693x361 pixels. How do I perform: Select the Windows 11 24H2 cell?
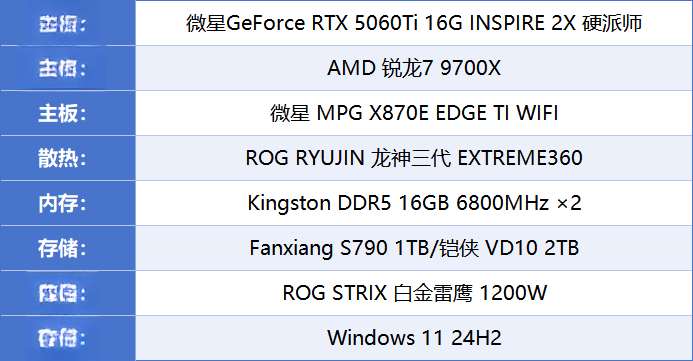[414, 338]
